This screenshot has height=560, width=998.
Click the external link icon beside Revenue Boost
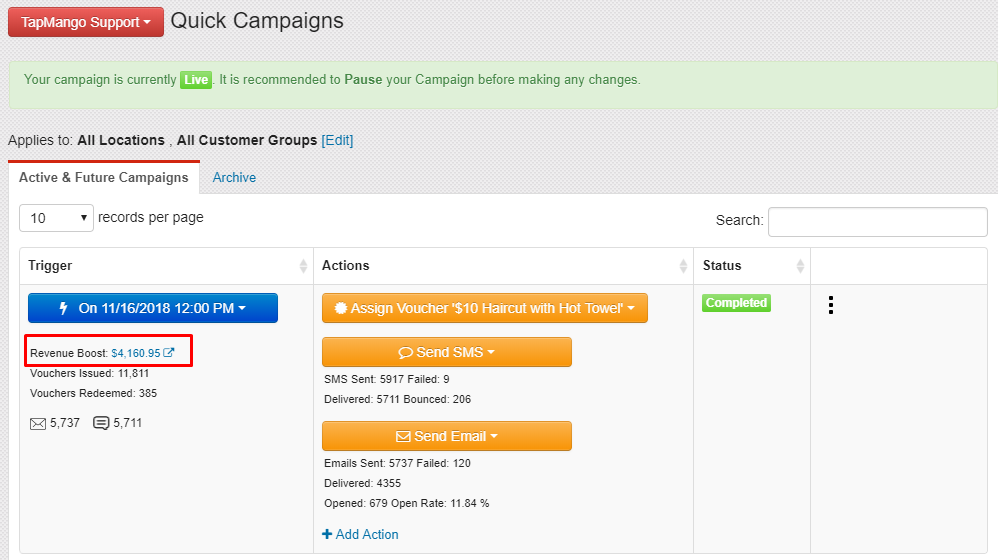[169, 353]
